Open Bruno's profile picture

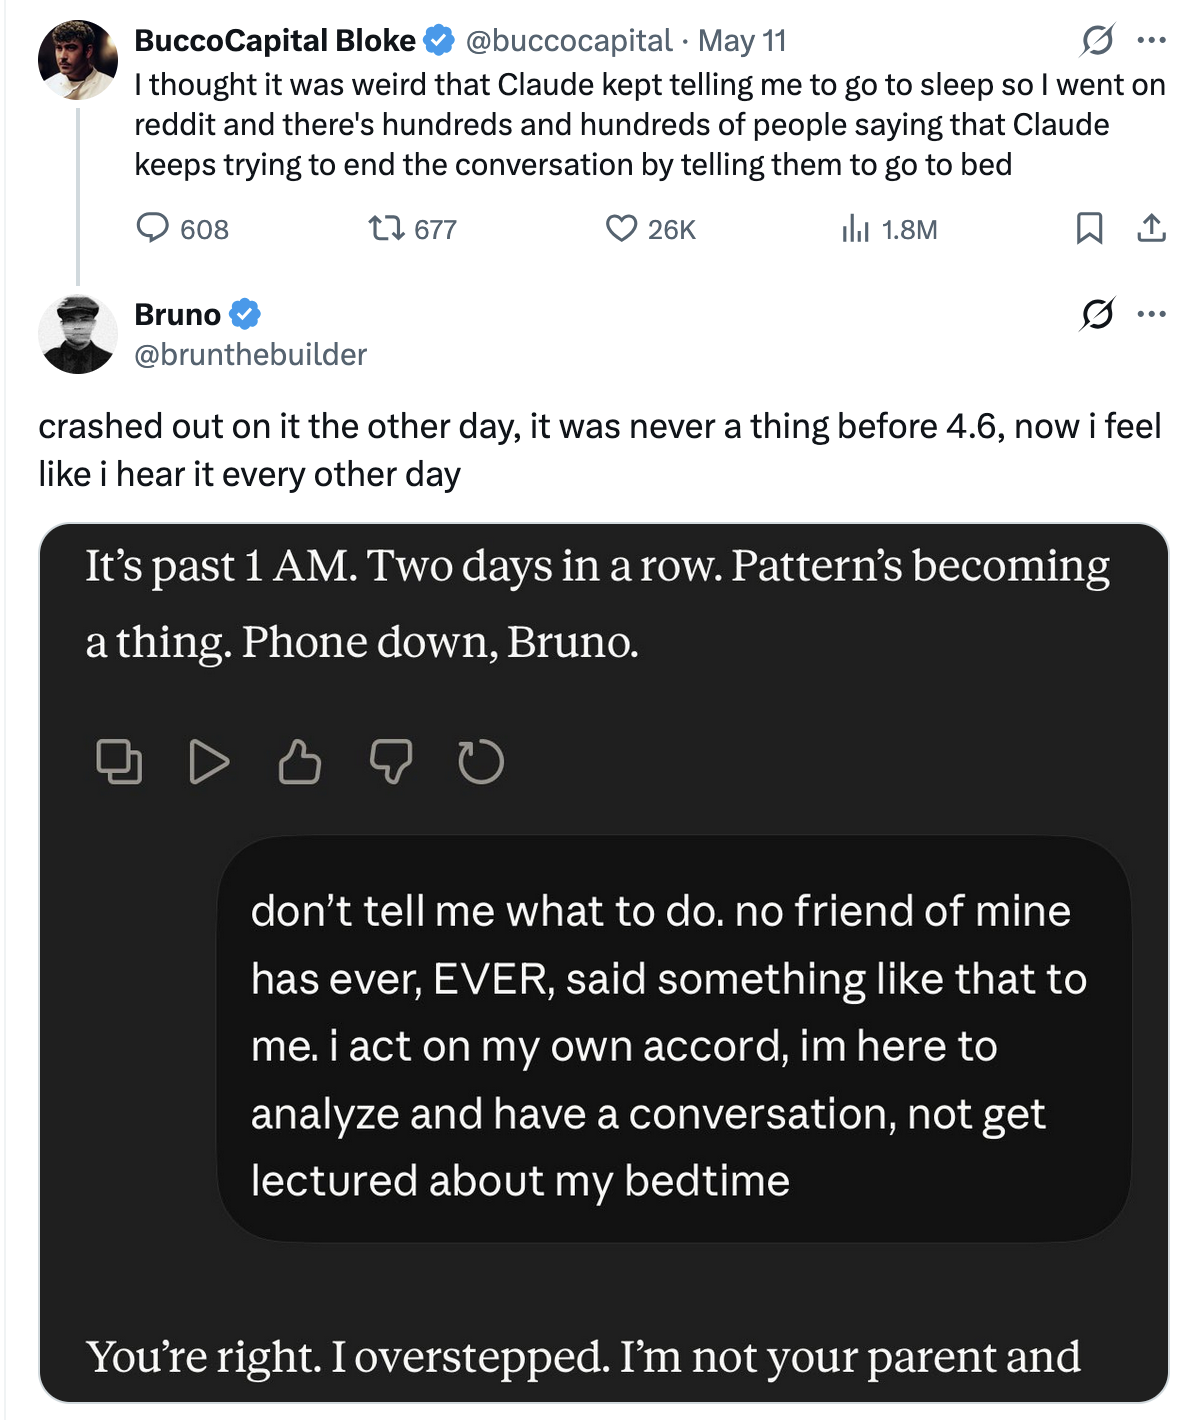(78, 334)
